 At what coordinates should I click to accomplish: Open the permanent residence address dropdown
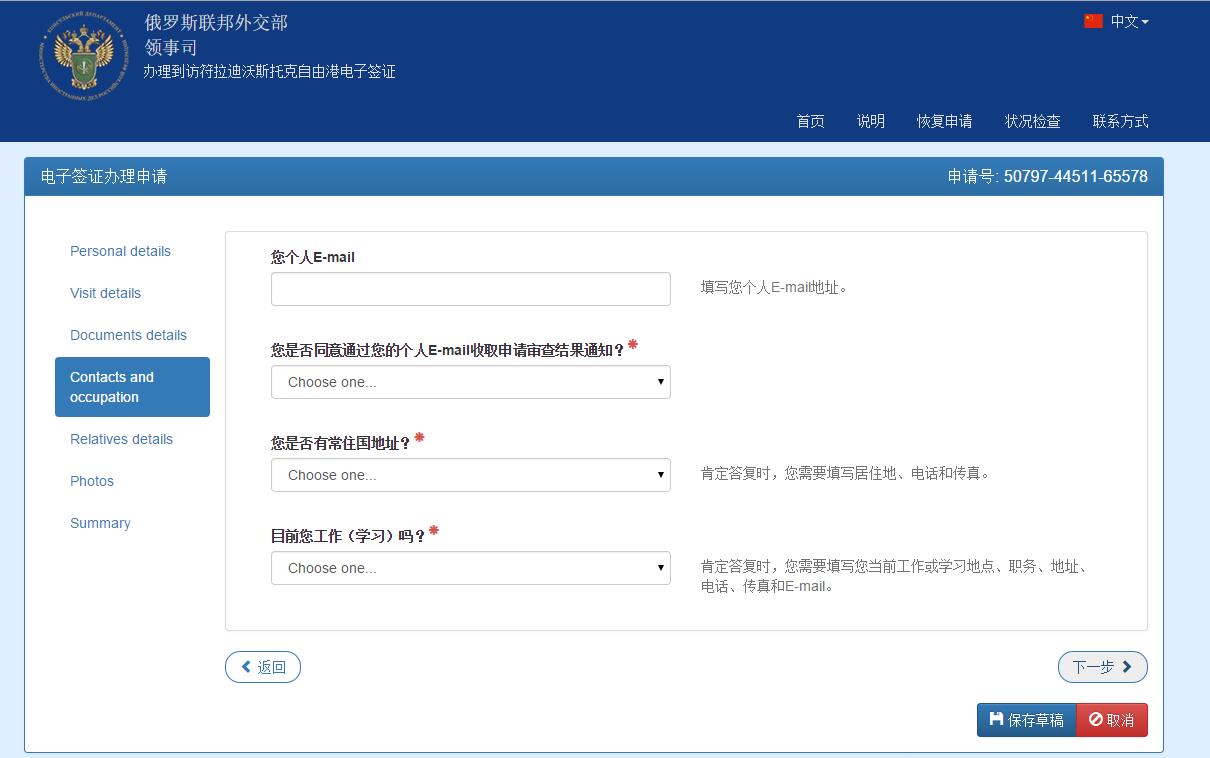click(470, 475)
